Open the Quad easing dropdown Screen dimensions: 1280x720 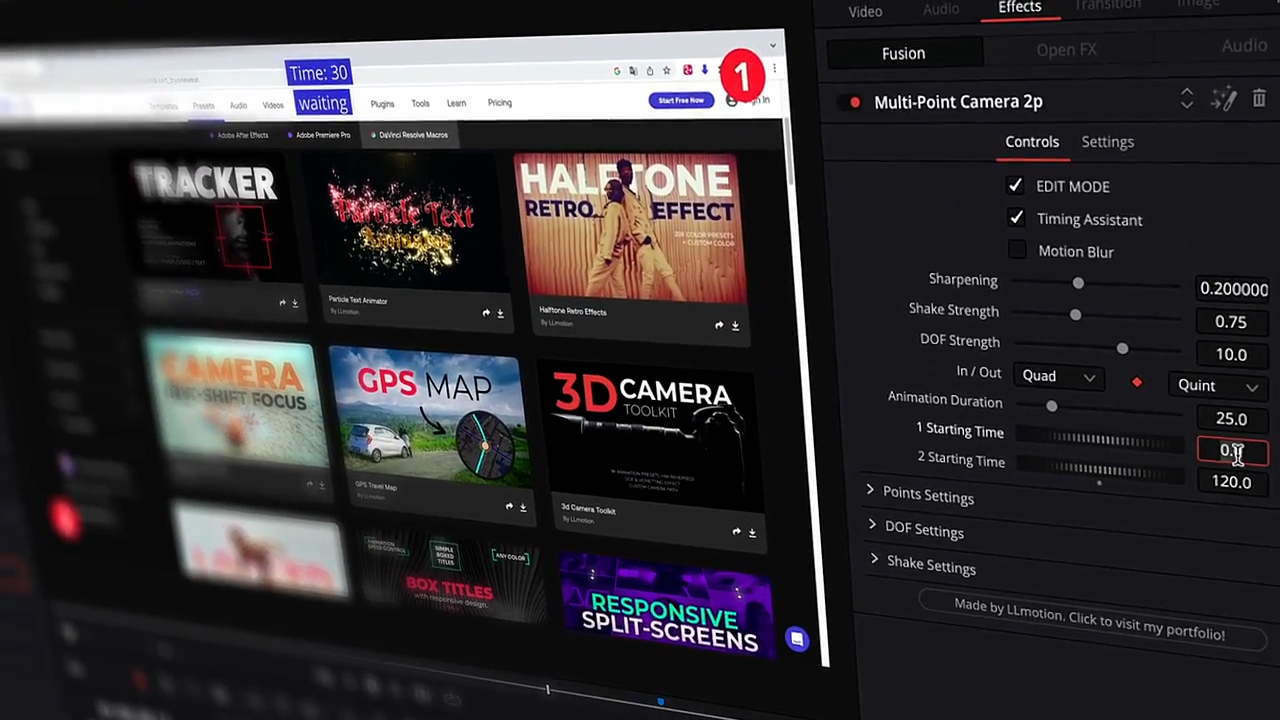point(1059,376)
